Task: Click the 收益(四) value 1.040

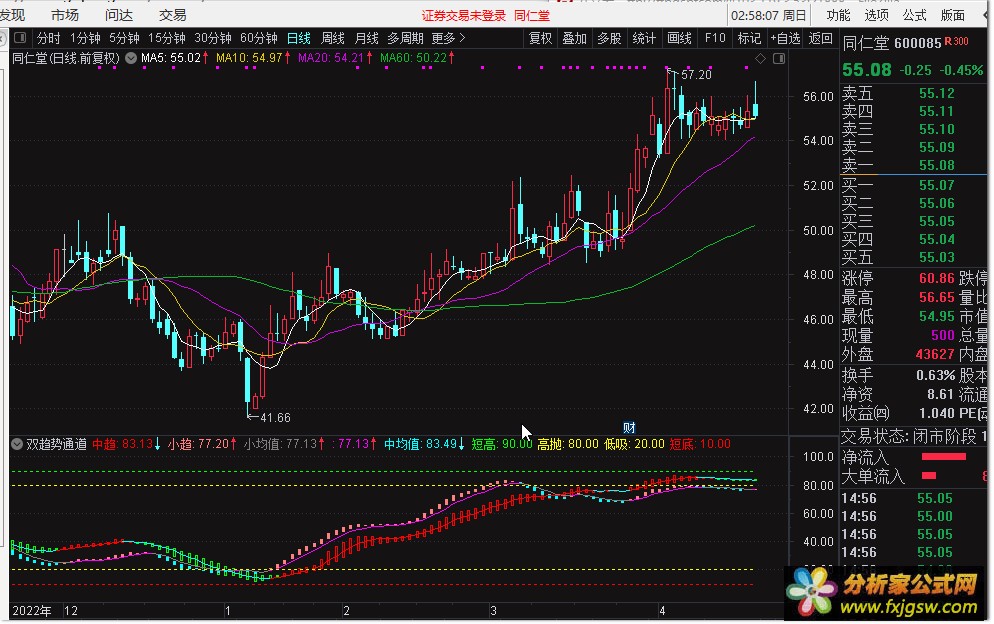Action: click(936, 413)
